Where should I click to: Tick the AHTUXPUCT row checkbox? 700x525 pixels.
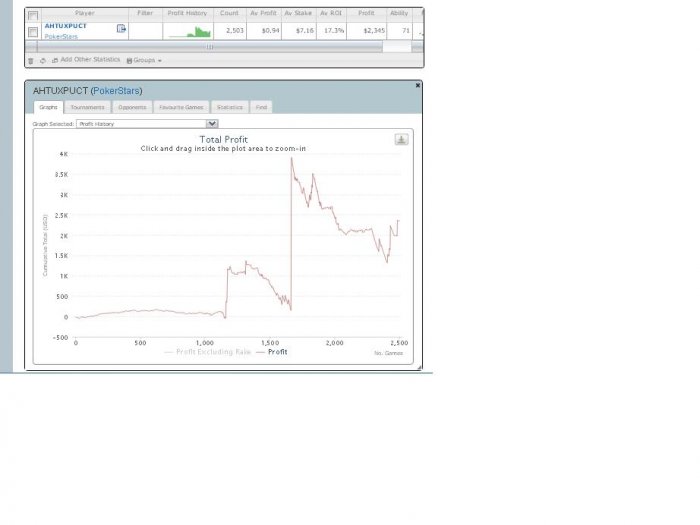coord(33,32)
